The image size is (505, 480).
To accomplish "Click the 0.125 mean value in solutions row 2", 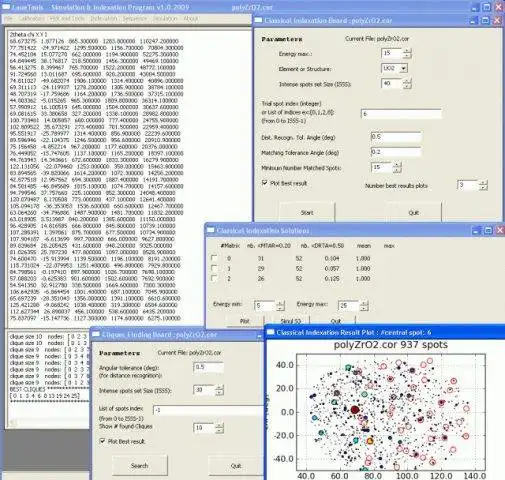I will [x=332, y=278].
